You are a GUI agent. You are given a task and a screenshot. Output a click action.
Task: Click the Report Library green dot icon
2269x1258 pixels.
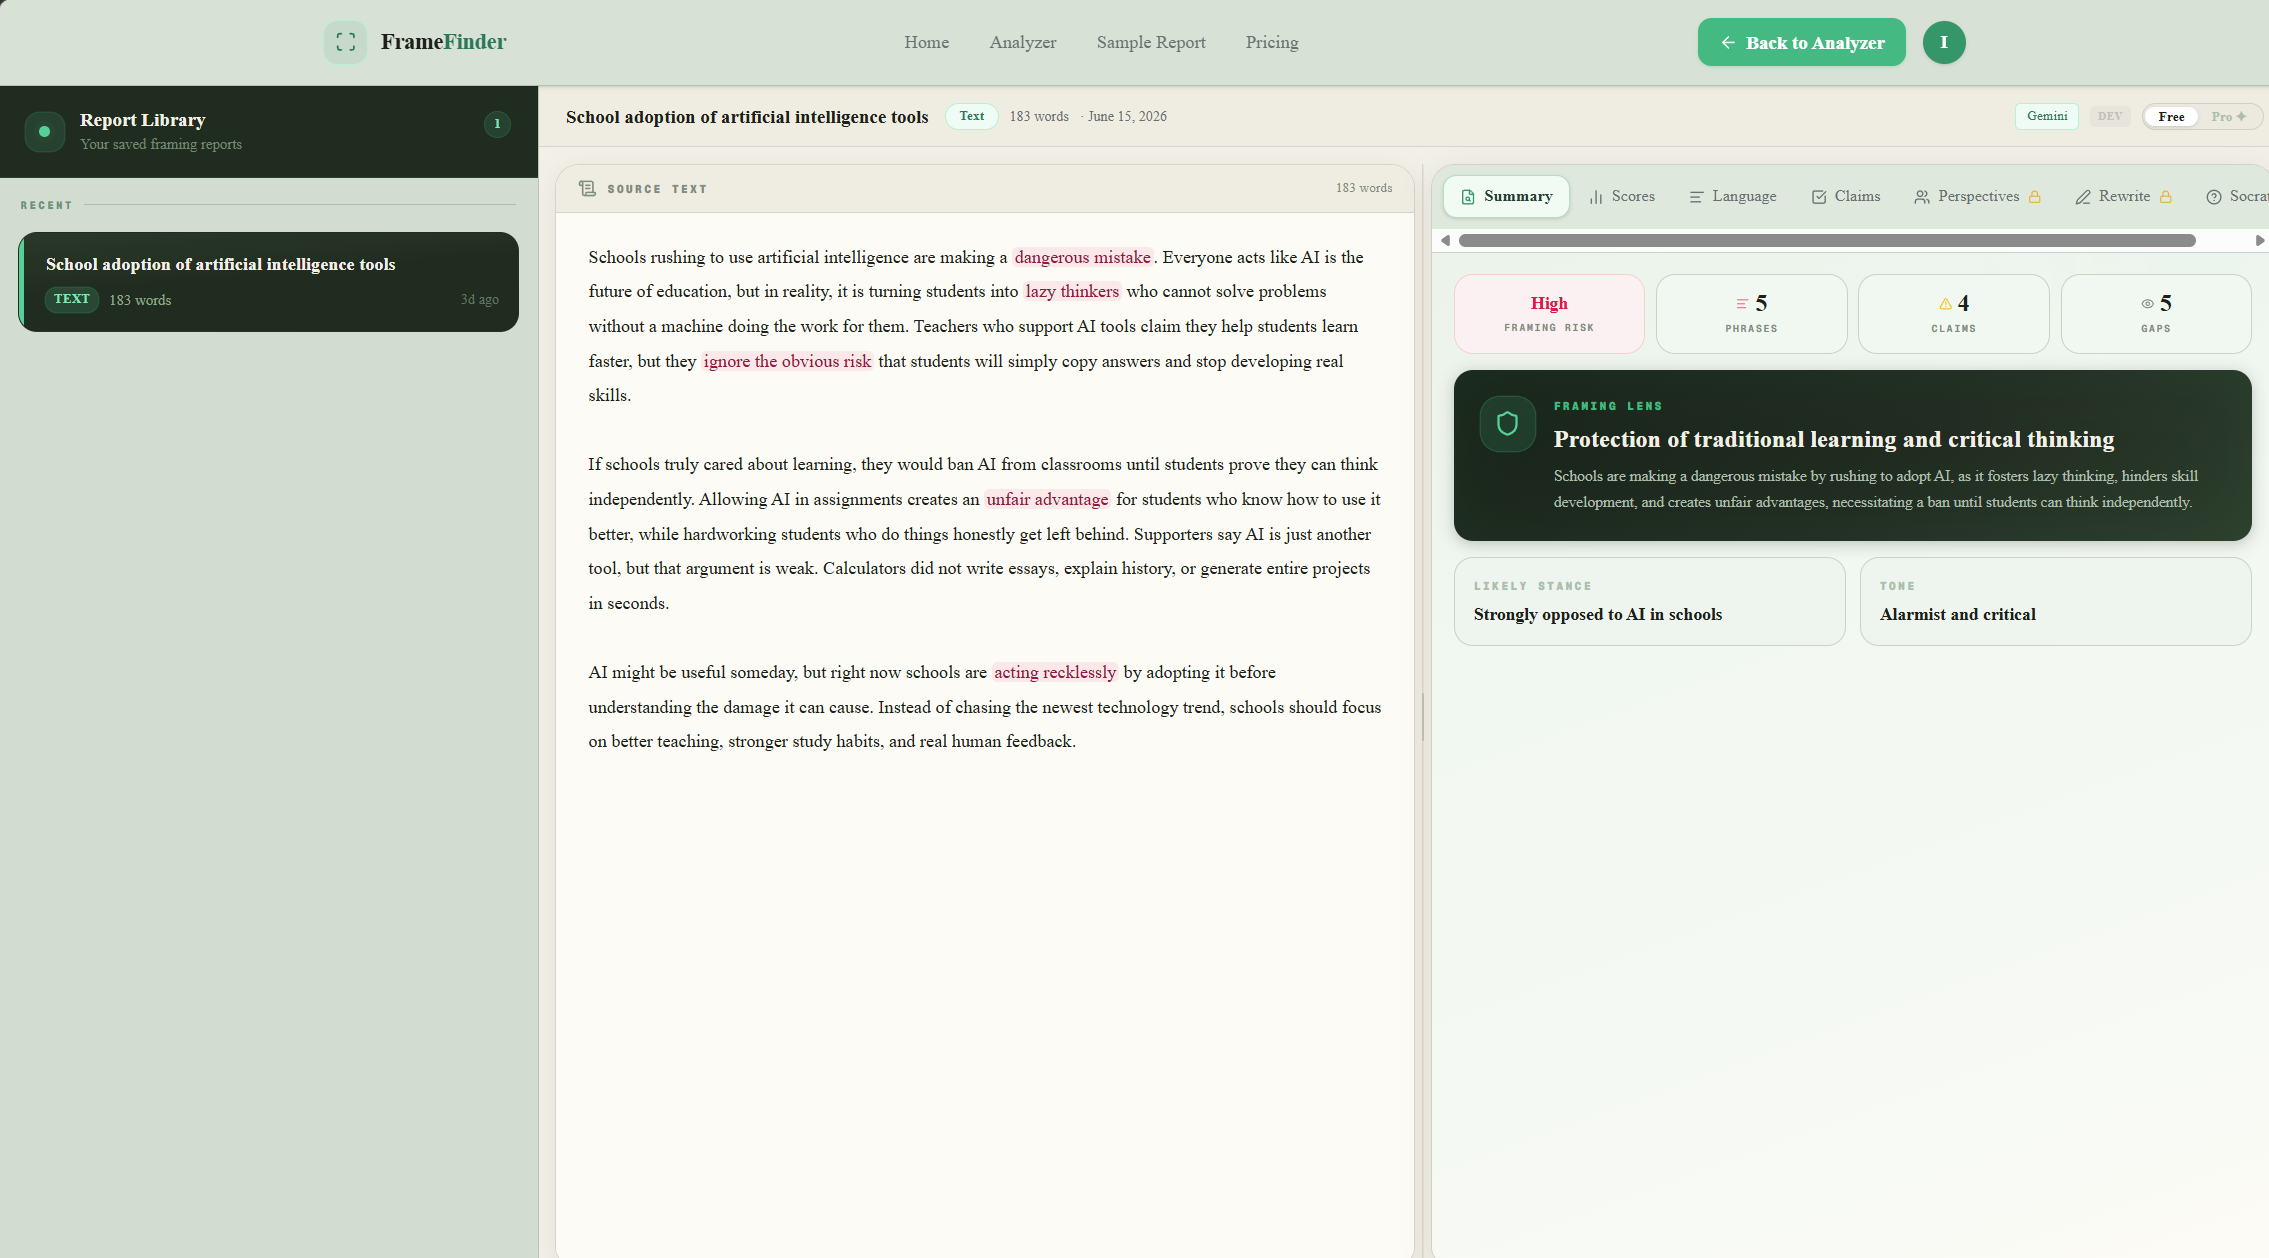[x=44, y=132]
